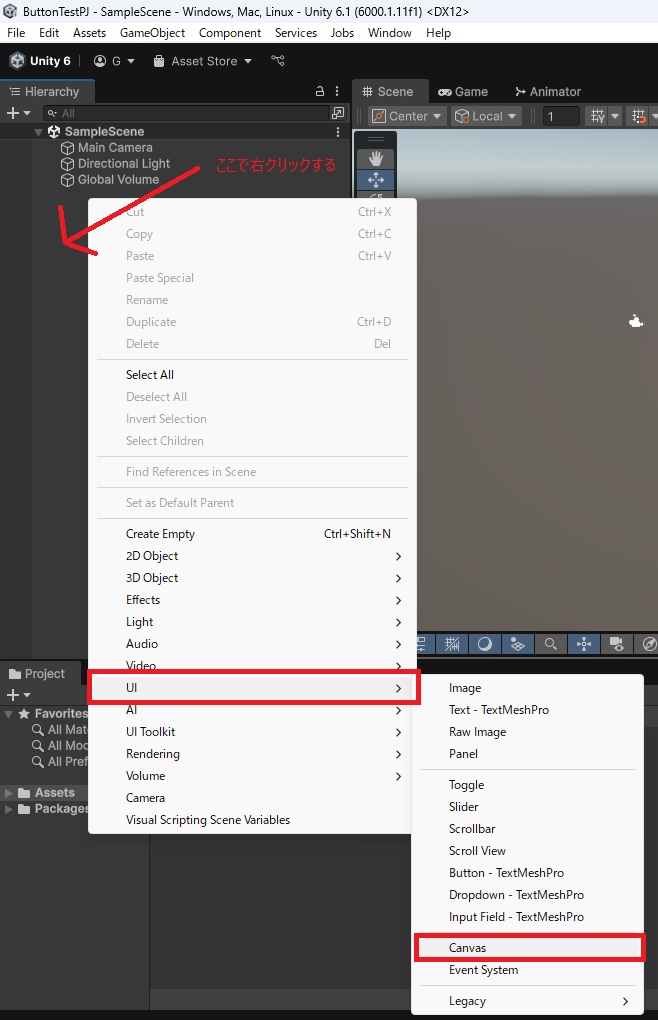658x1020 pixels.
Task: Select Main Camera in the Hierarchy
Action: 115,148
